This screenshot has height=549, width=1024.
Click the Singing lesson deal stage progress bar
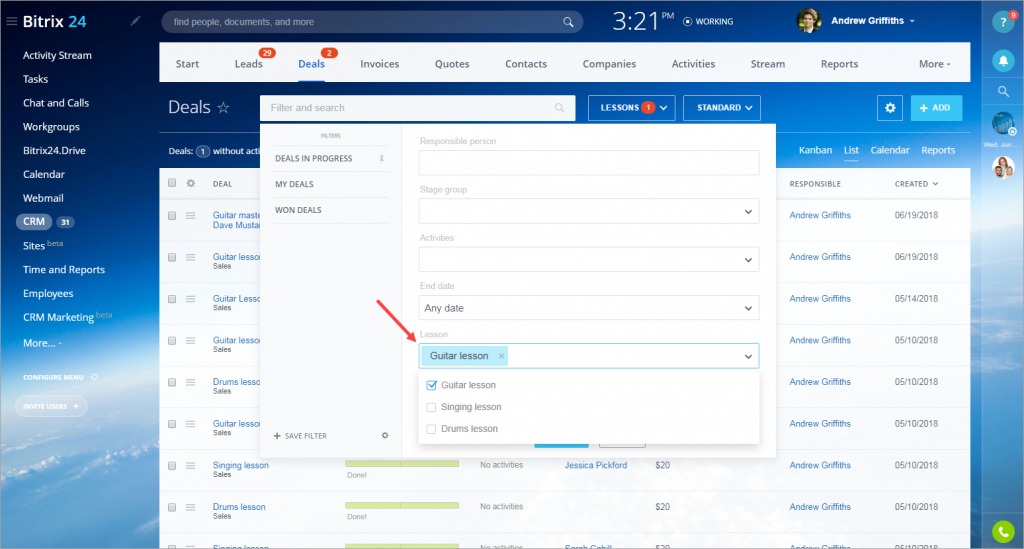pos(402,464)
